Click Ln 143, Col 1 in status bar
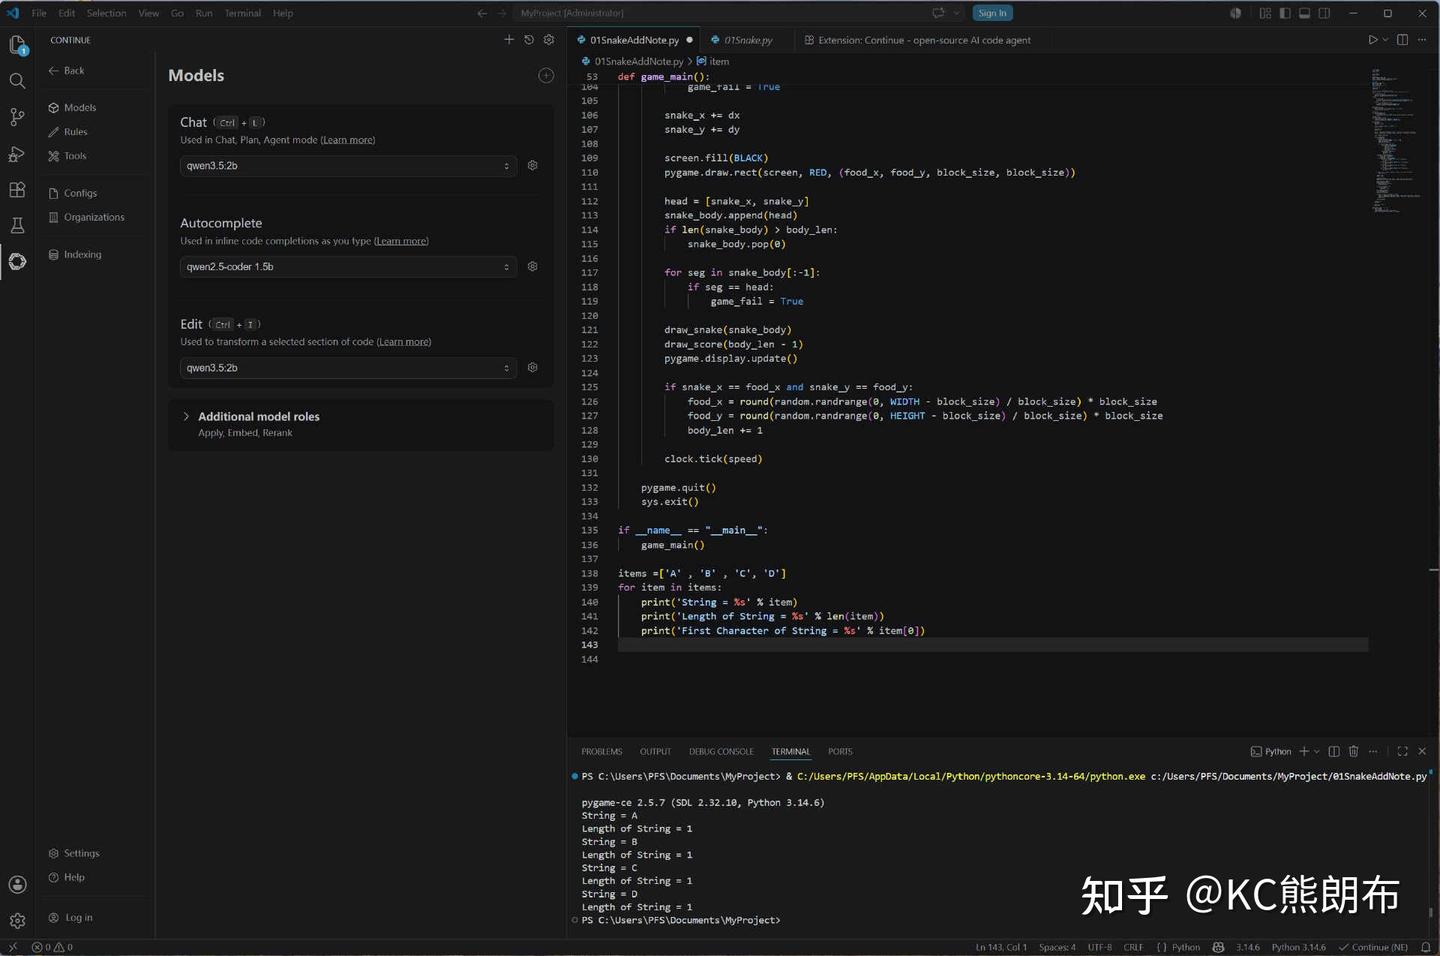This screenshot has height=956, width=1440. pyautogui.click(x=1001, y=947)
